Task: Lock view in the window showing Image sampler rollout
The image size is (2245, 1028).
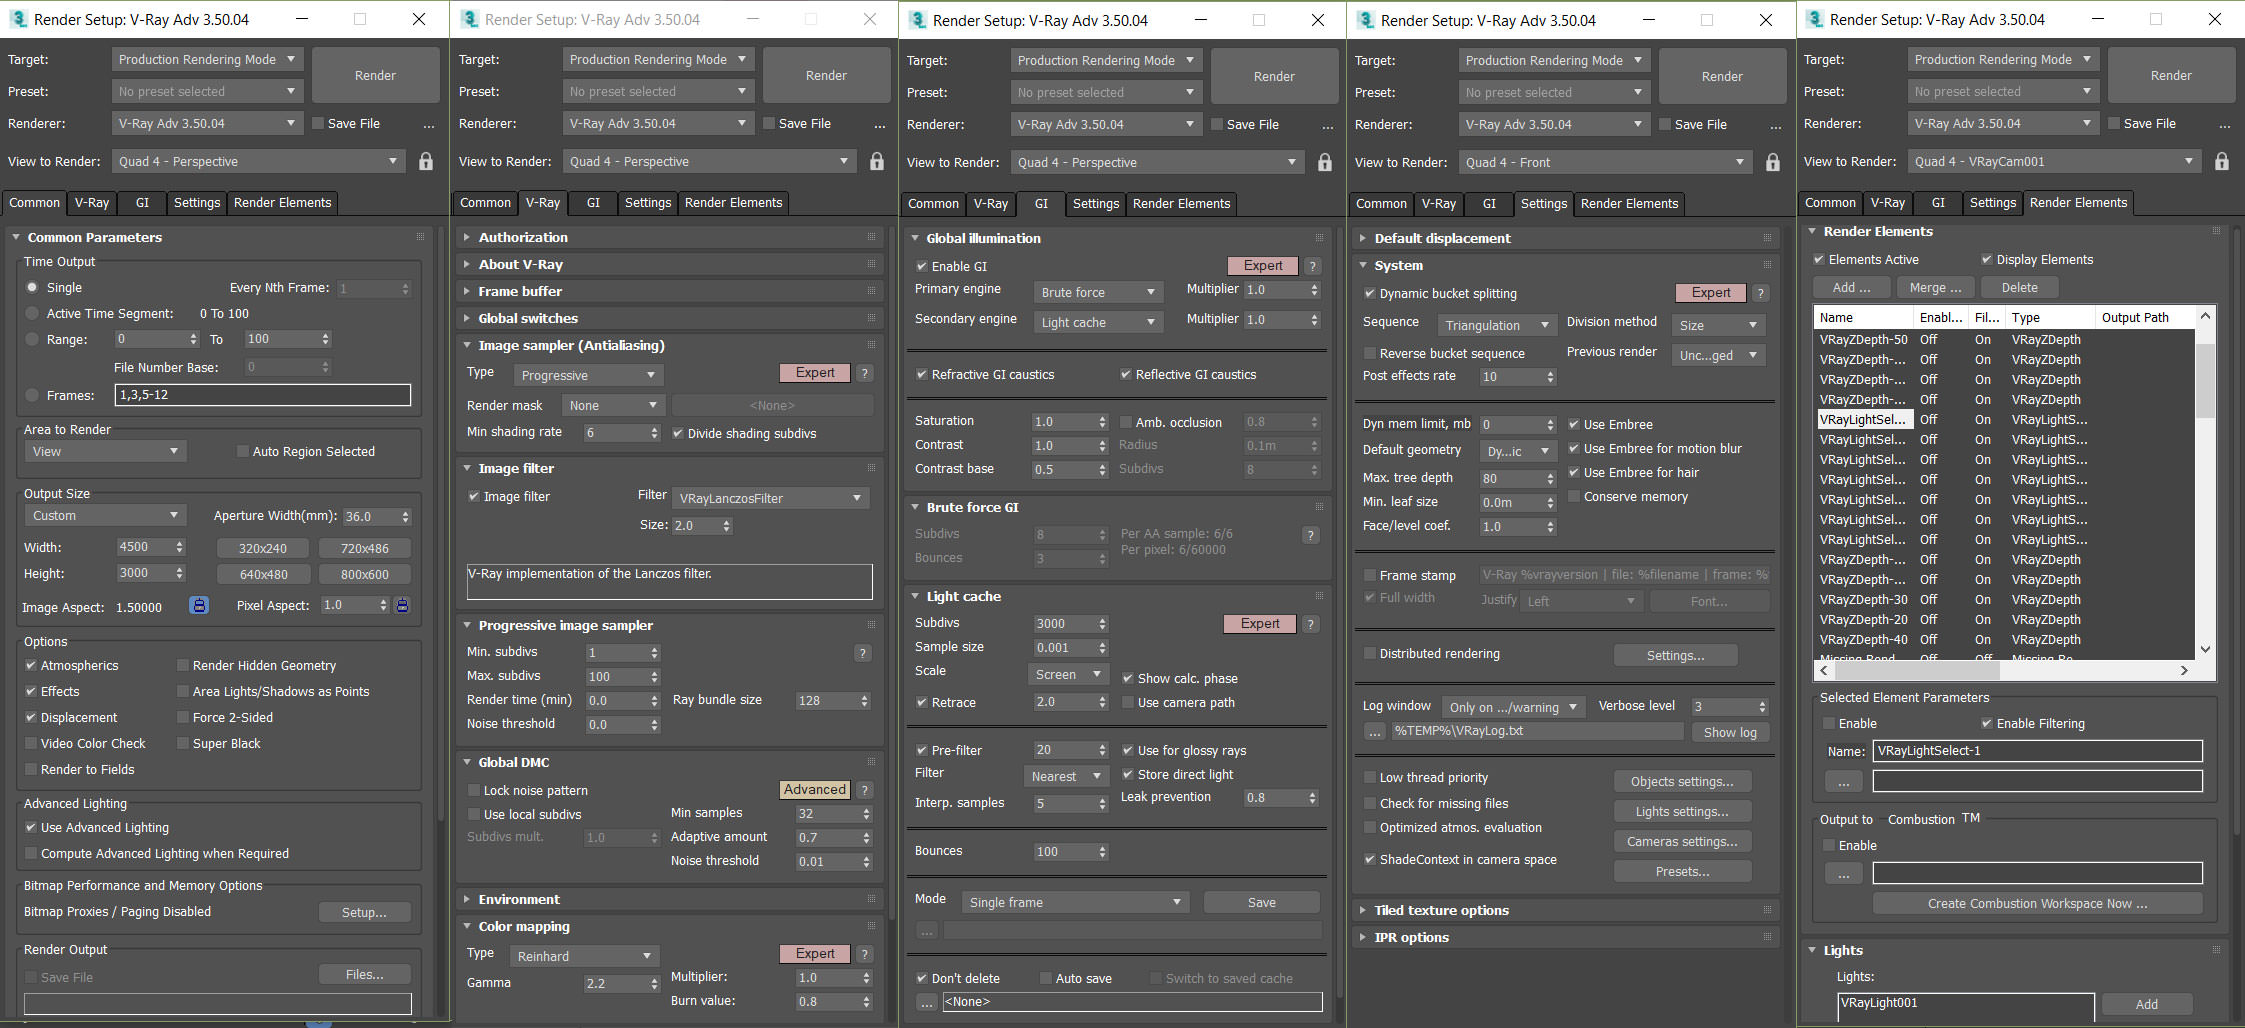Action: click(x=876, y=161)
